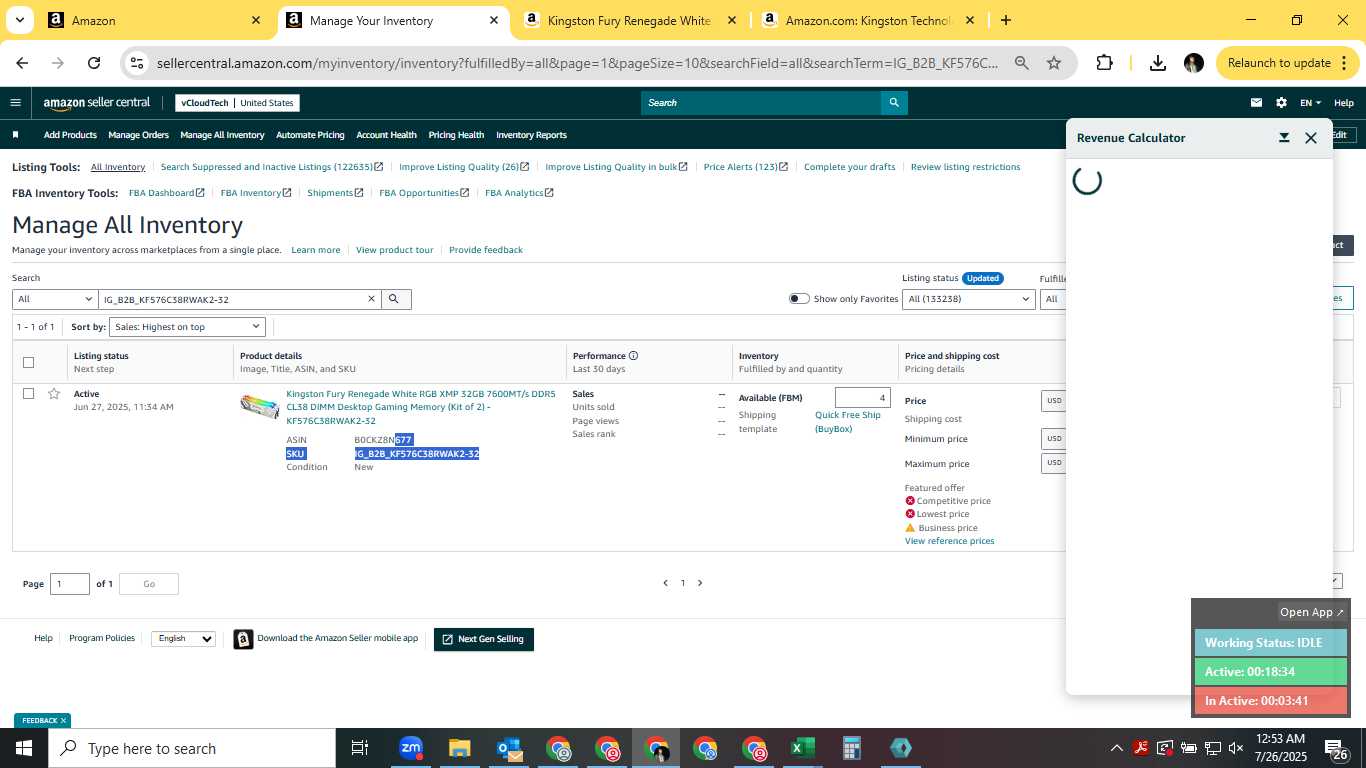This screenshot has height=768, width=1366.
Task: Open a new browser tab
Action: (1005, 20)
